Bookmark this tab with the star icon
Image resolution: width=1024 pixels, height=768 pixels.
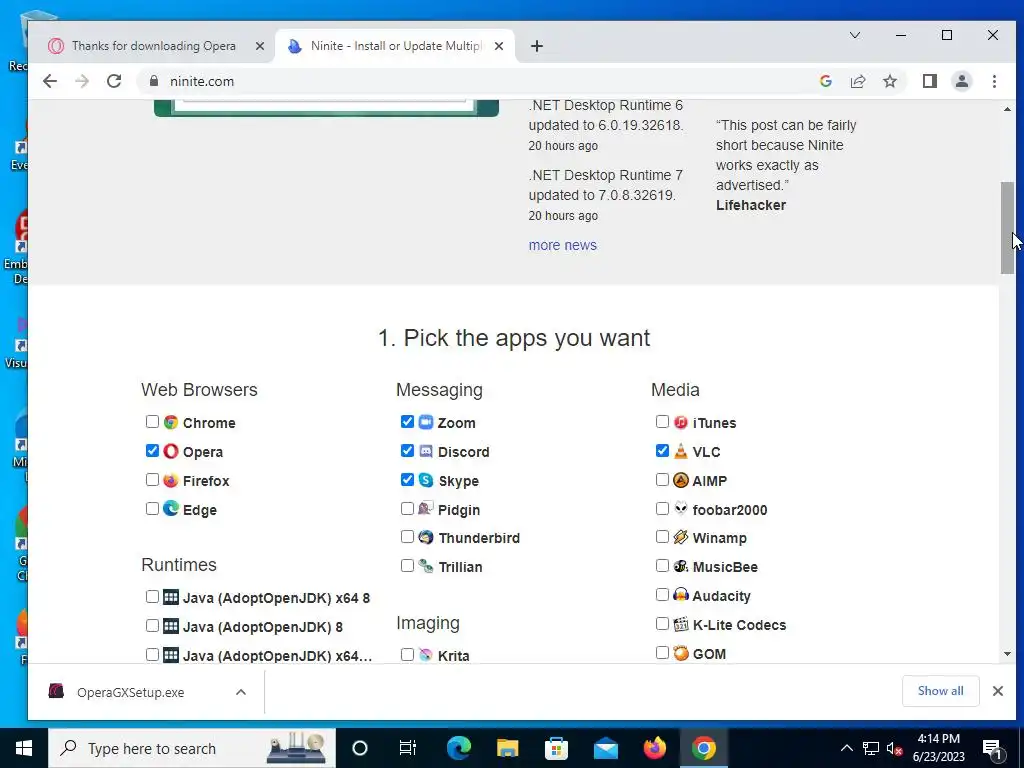[x=889, y=81]
